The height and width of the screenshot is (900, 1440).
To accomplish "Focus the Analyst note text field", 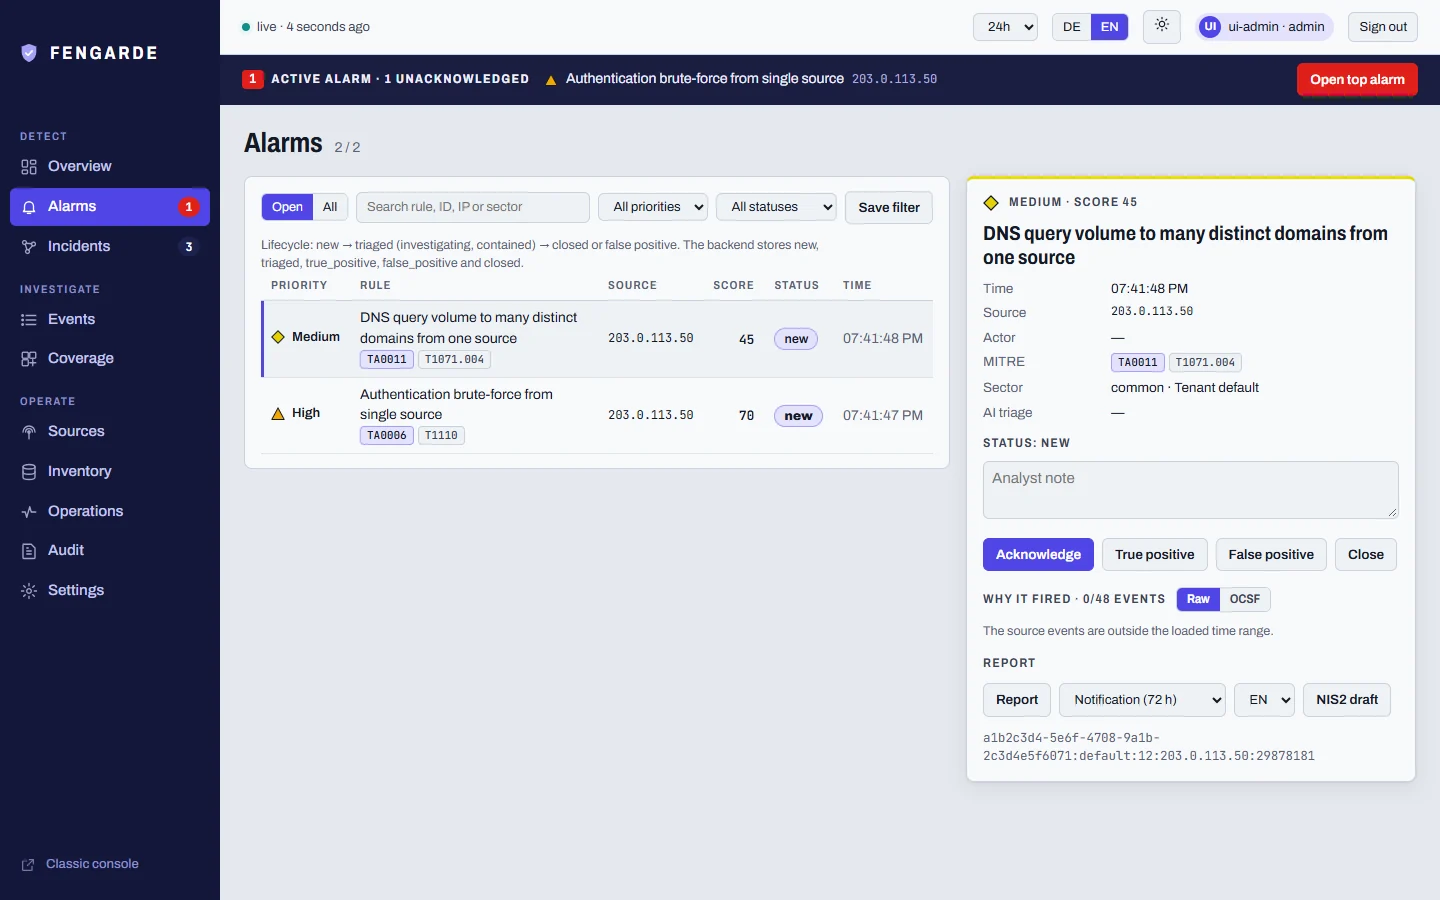I will 1190,490.
